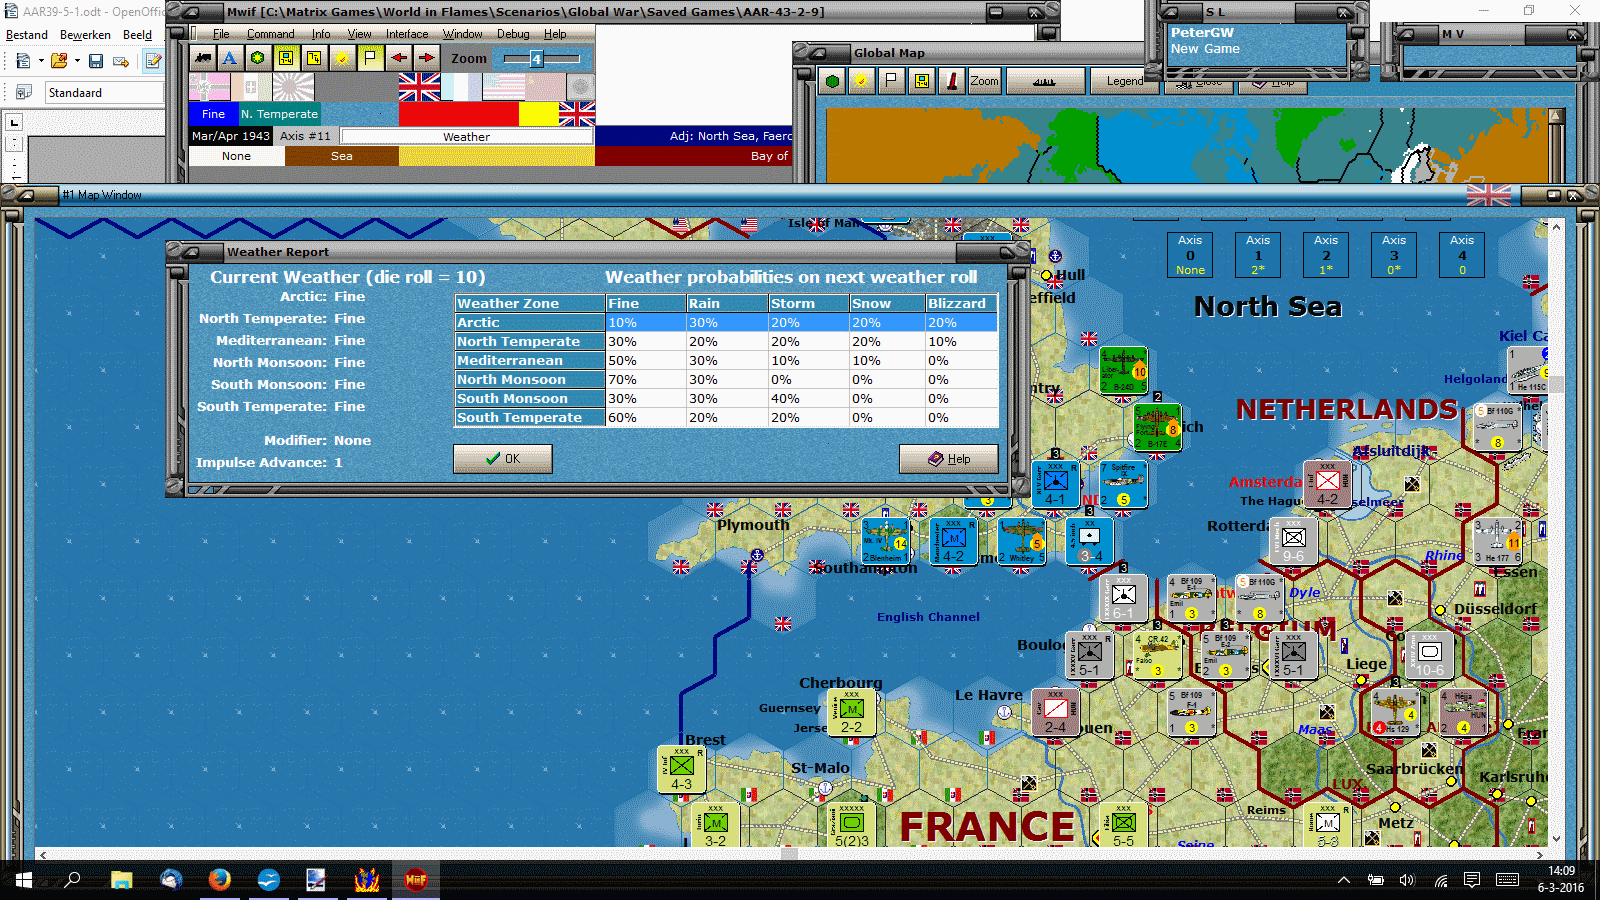Select the Arctic row in weather table

[726, 322]
